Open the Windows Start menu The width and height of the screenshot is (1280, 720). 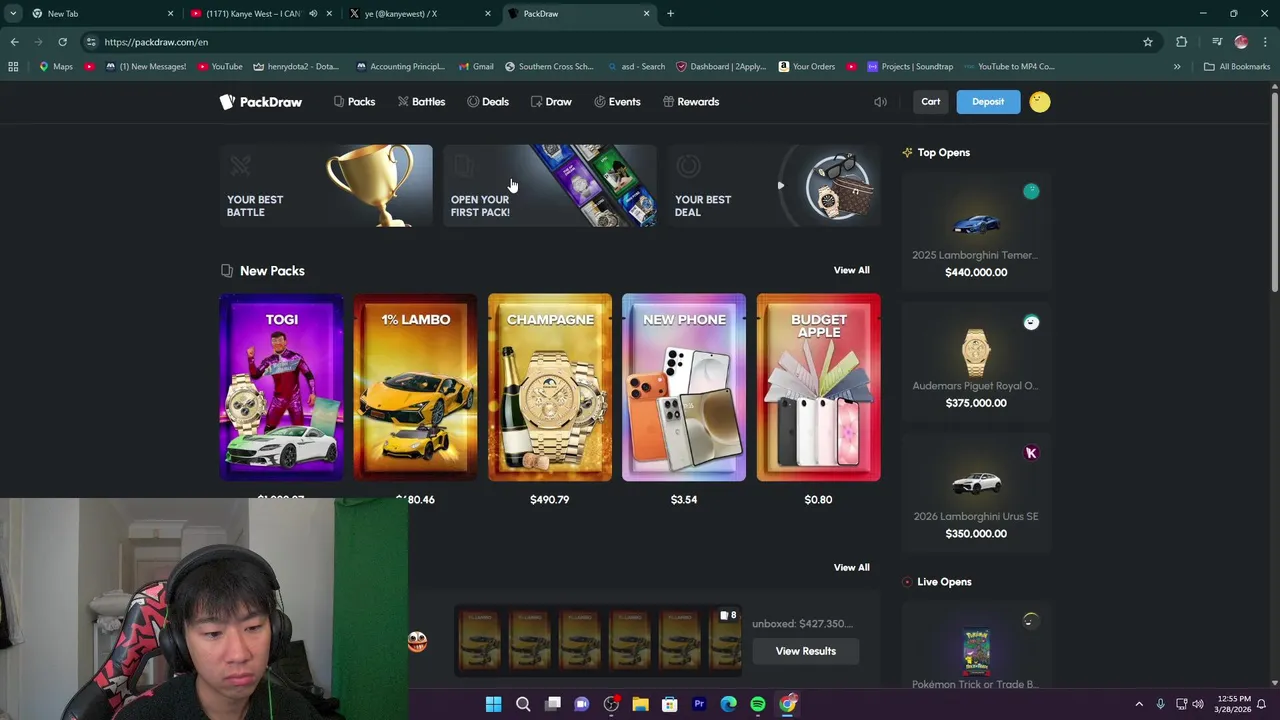click(493, 704)
